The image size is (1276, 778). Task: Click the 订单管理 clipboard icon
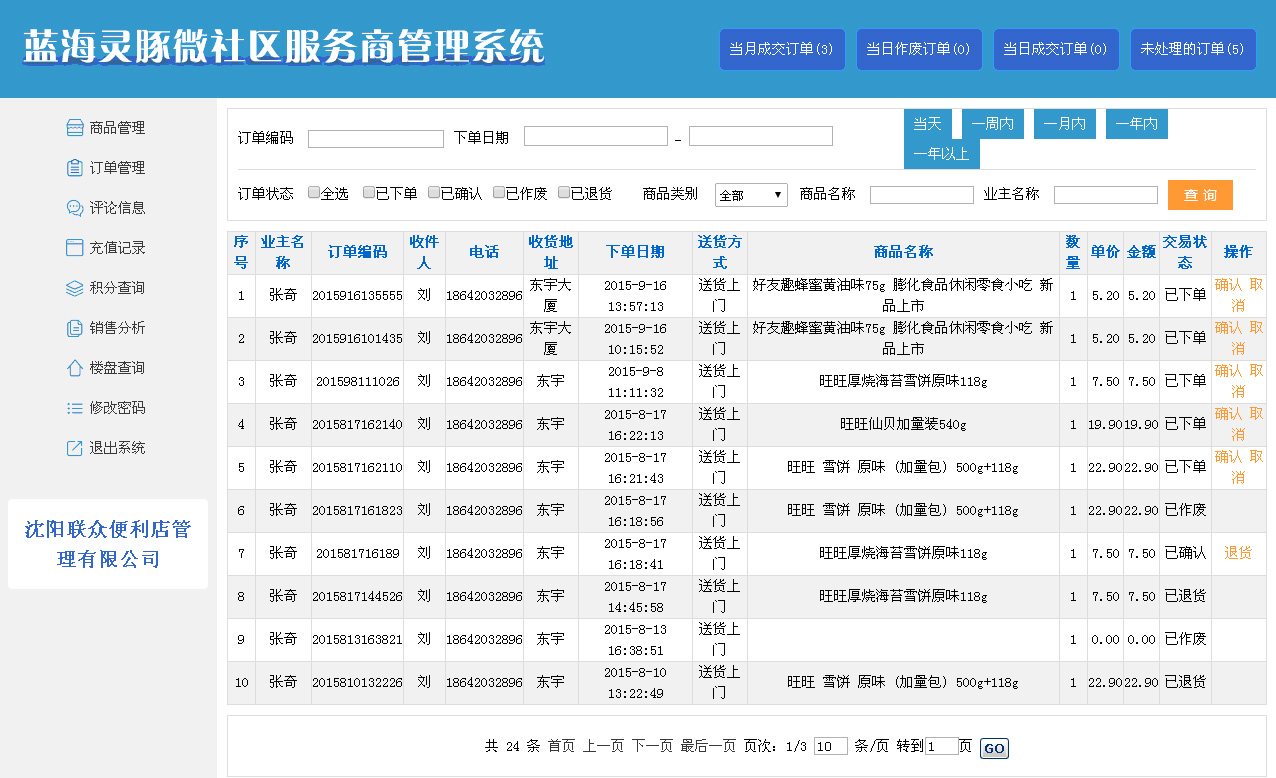pos(74,168)
